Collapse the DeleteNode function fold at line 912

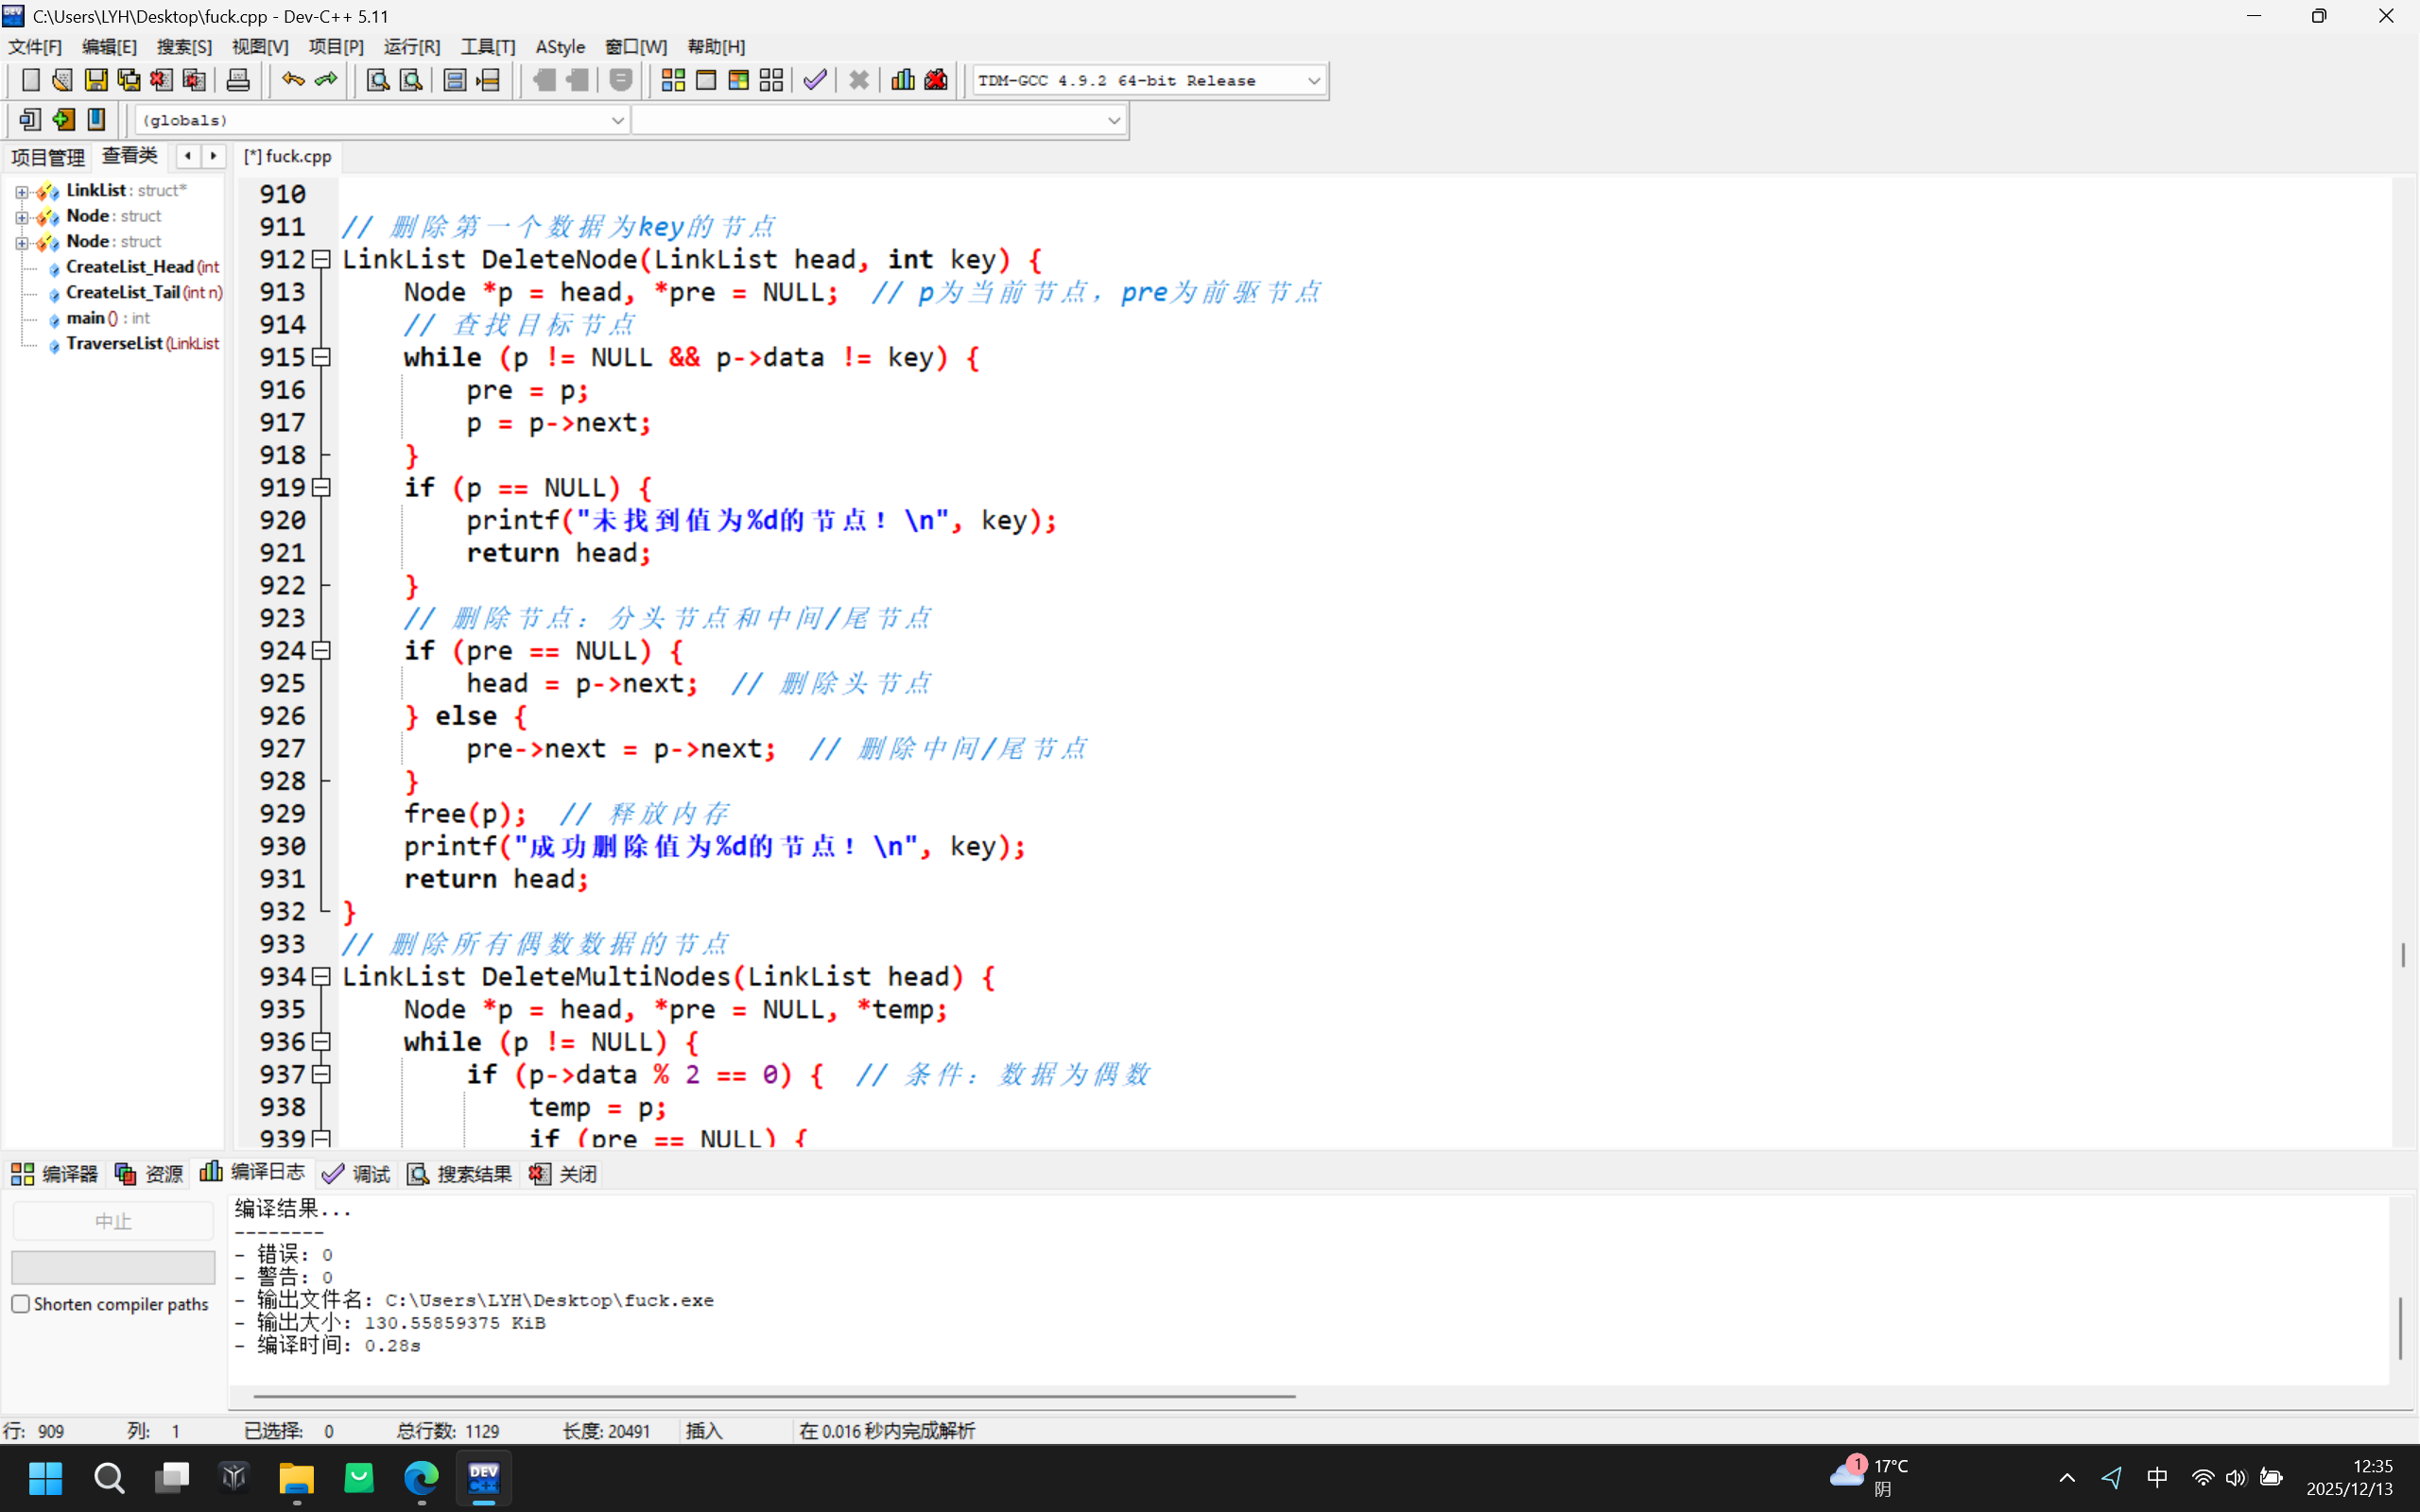[x=321, y=259]
